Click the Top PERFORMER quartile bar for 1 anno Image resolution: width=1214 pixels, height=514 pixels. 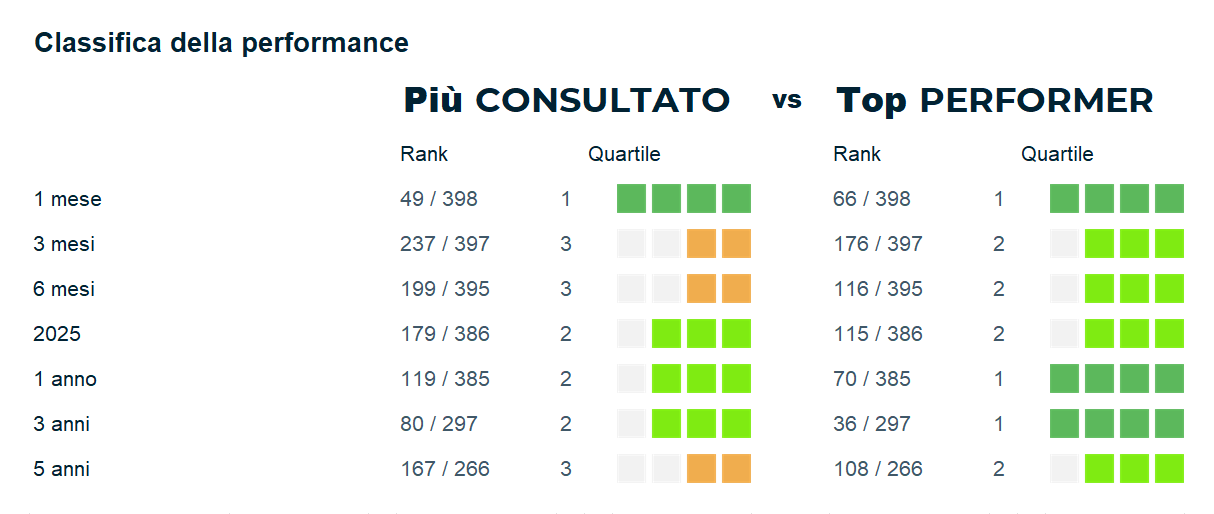tap(1117, 379)
